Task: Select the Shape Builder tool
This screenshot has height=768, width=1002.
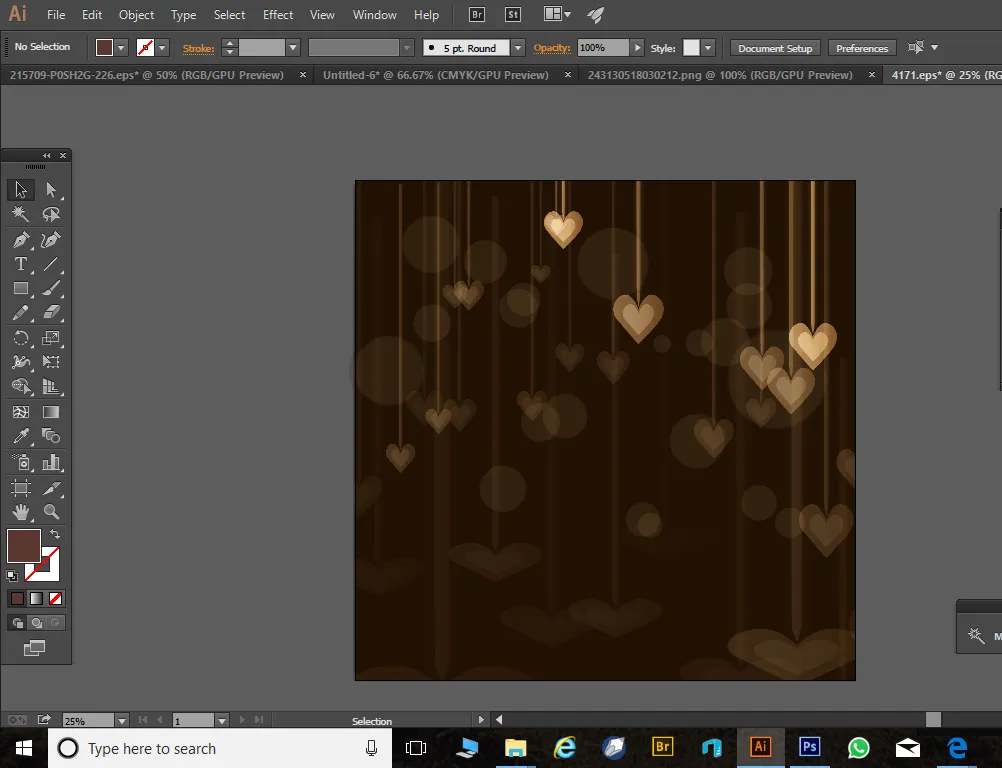Action: point(20,387)
